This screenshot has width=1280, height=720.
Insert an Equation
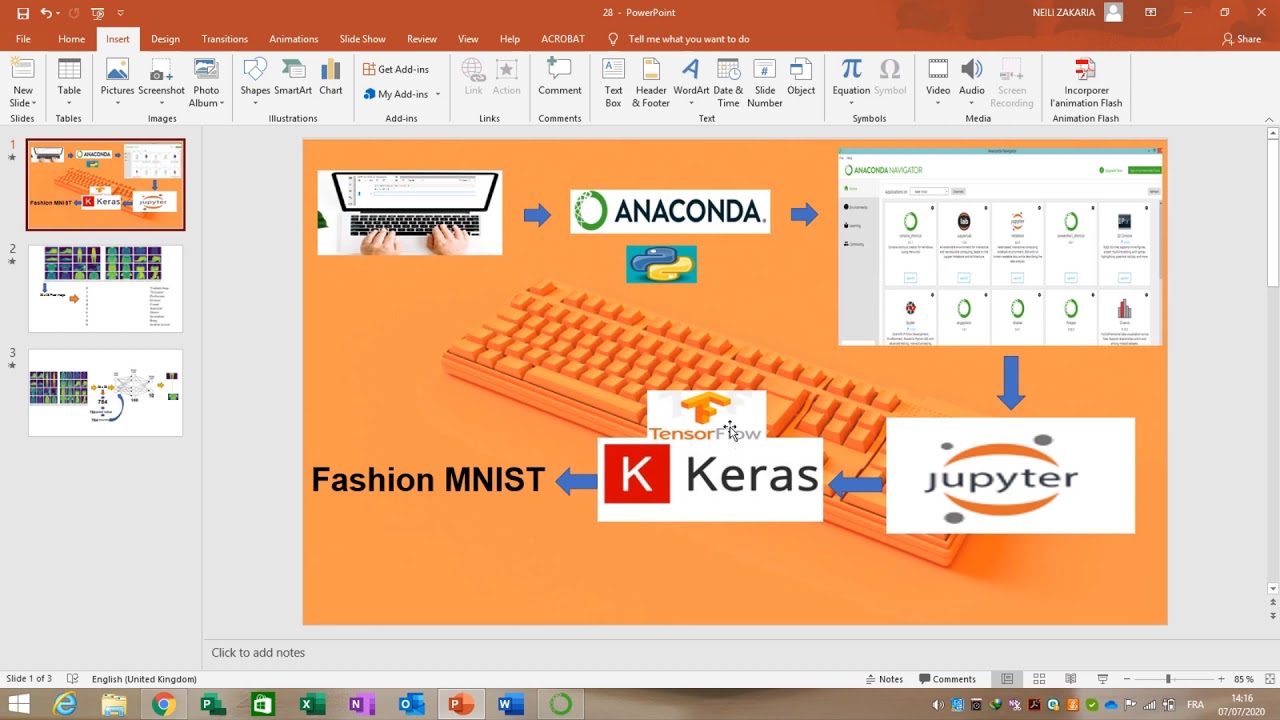click(x=851, y=83)
